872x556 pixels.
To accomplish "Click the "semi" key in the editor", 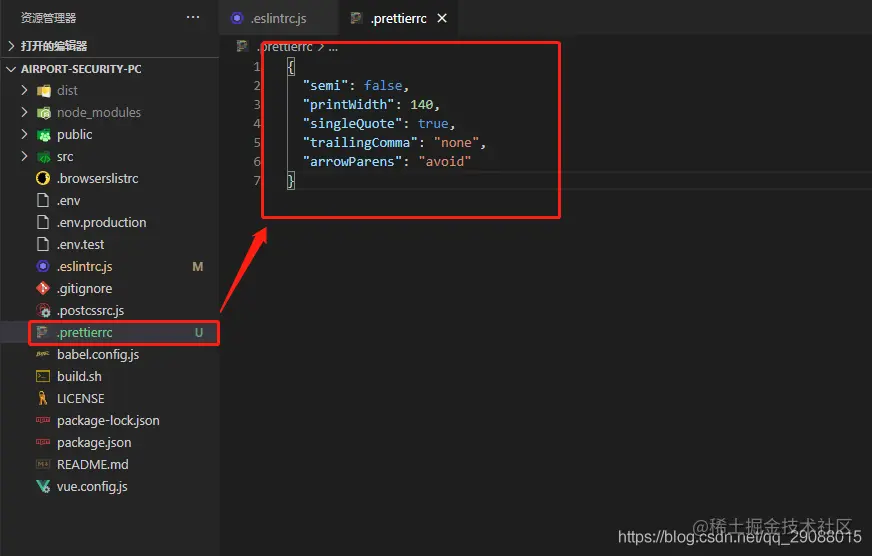I will (325, 86).
